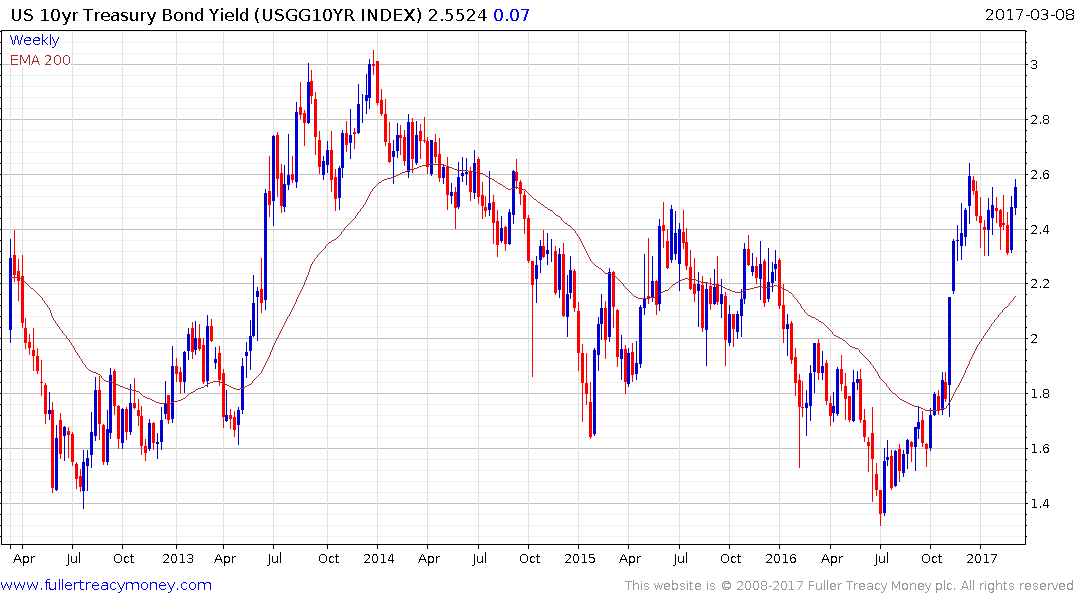
Task: Click the 'EMA 200' legend label
Action: [x=40, y=60]
